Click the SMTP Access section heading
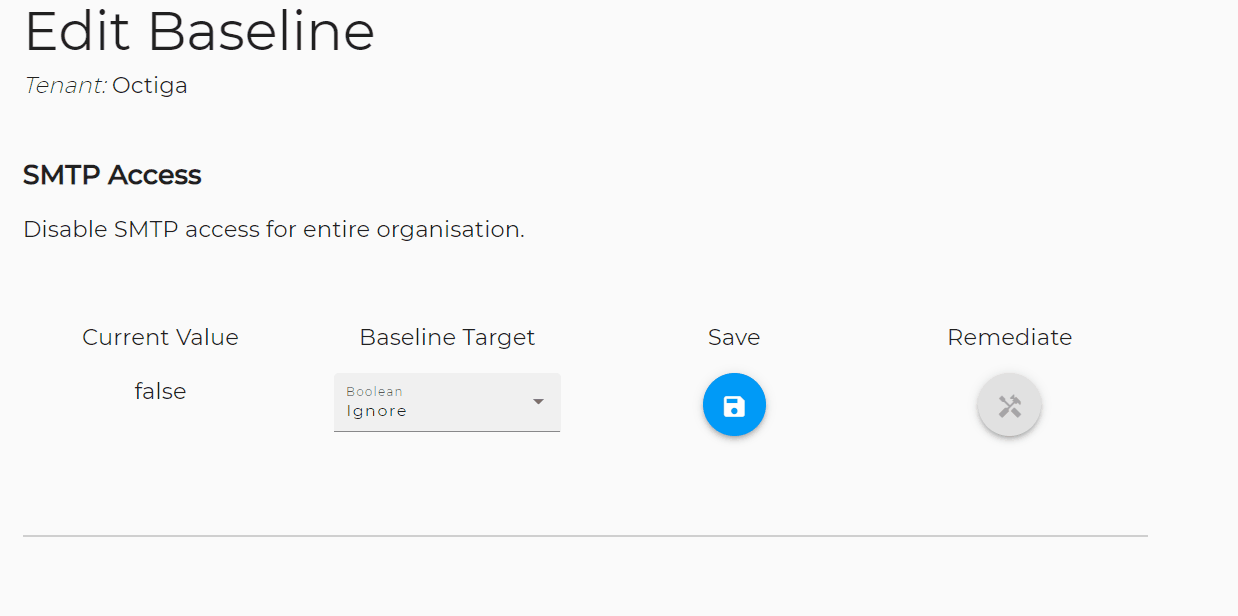Viewport: 1238px width, 616px height. 112,174
